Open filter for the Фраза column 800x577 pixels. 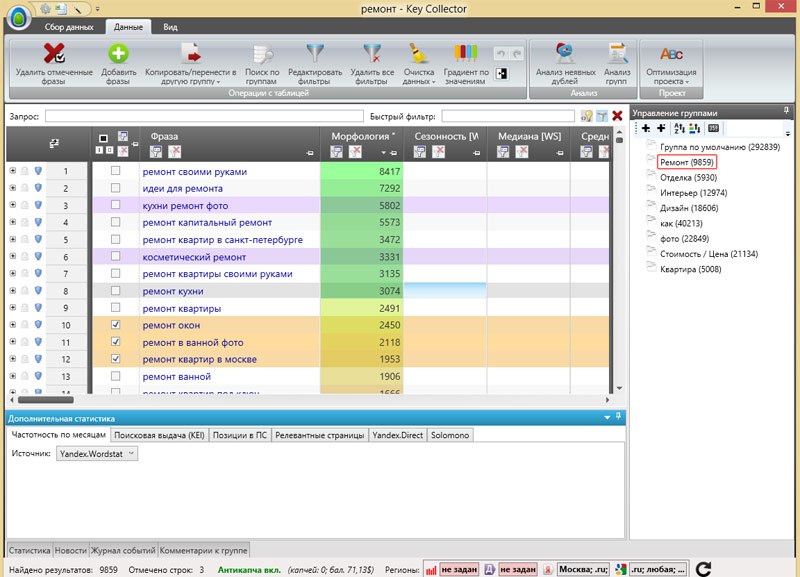[156, 152]
